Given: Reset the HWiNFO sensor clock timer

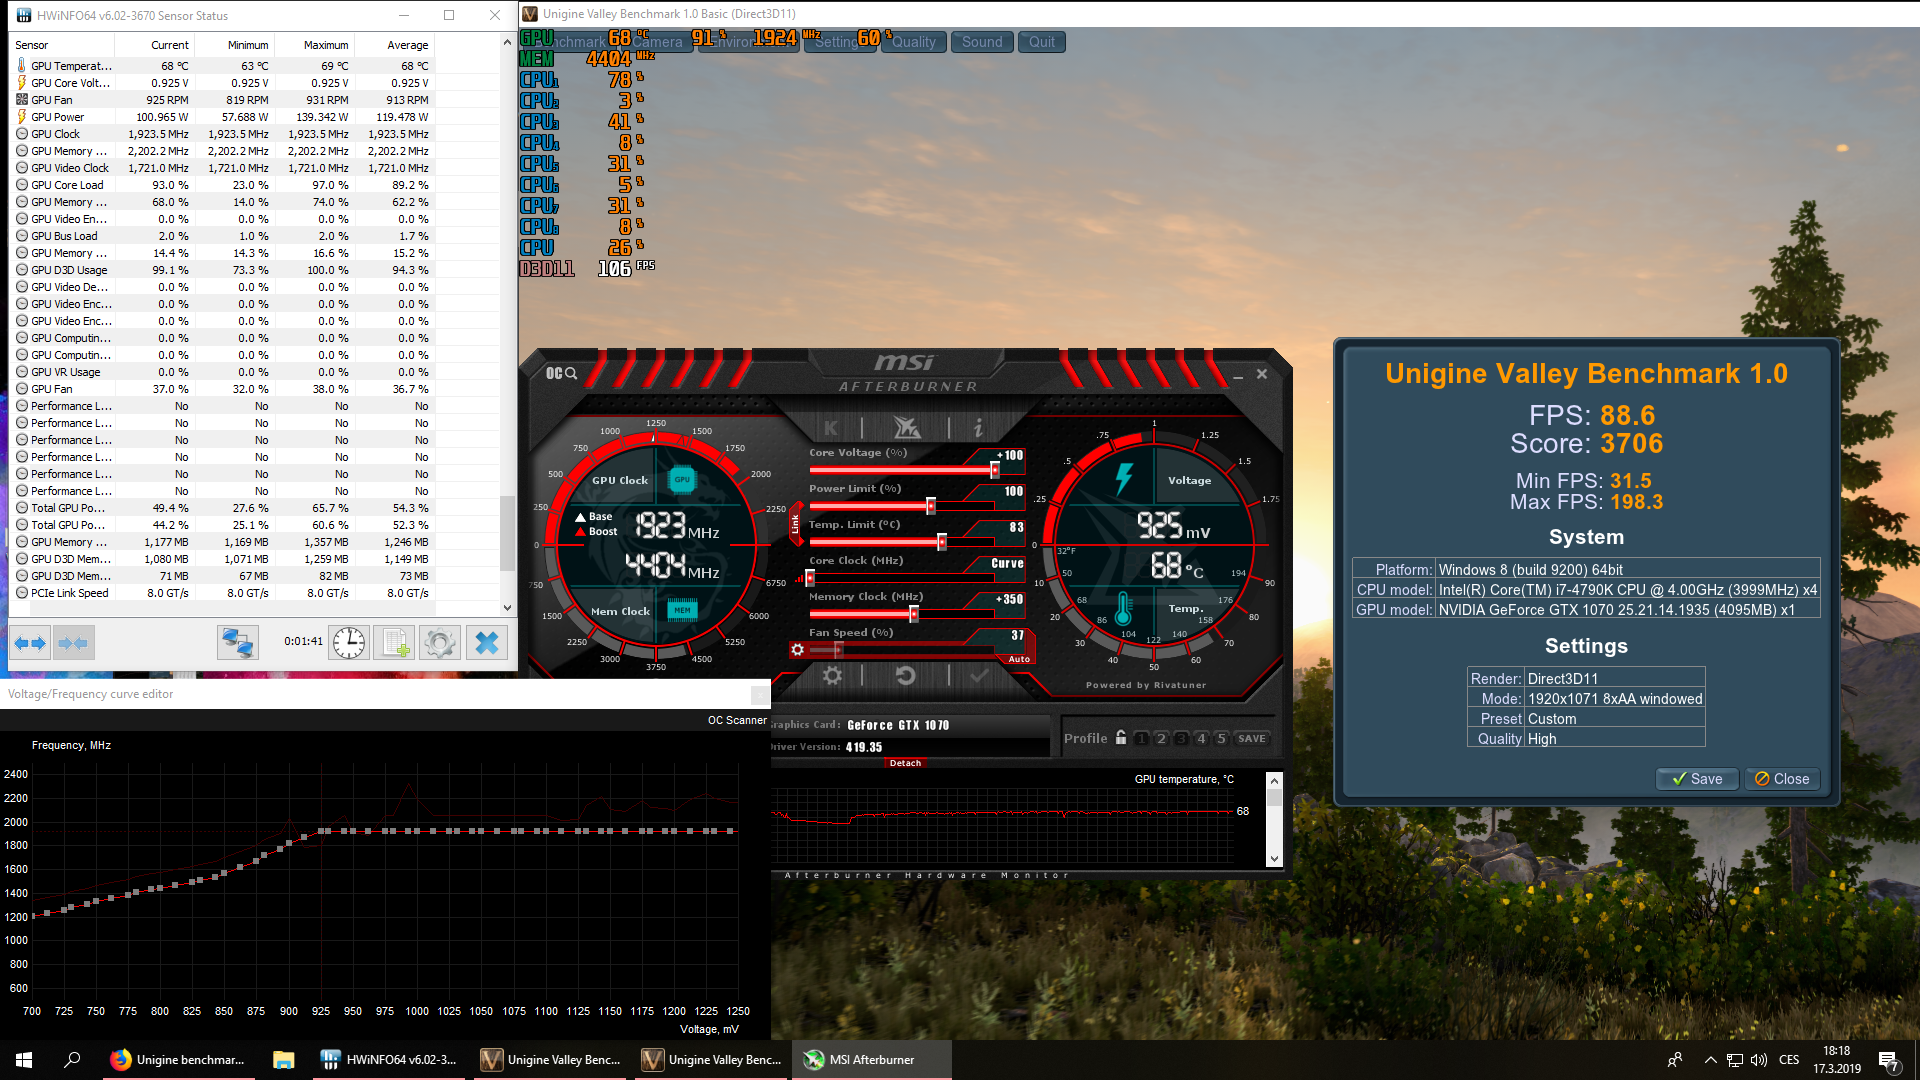Looking at the screenshot, I should [349, 643].
